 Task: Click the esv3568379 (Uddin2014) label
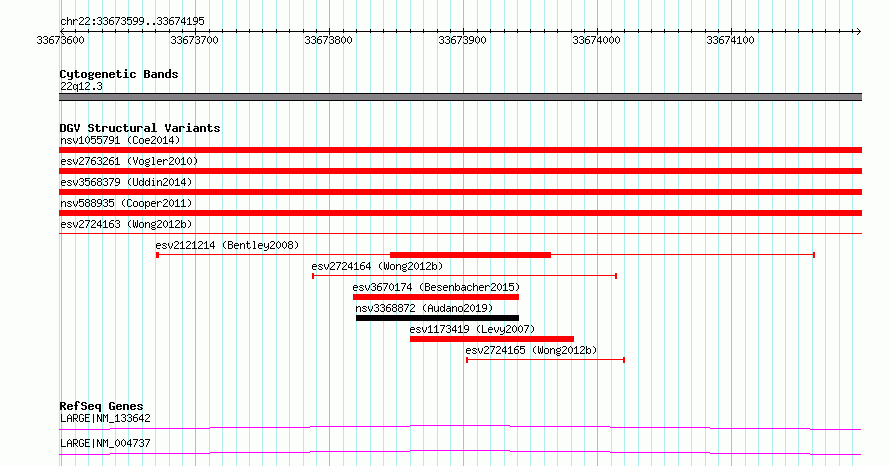tap(127, 182)
